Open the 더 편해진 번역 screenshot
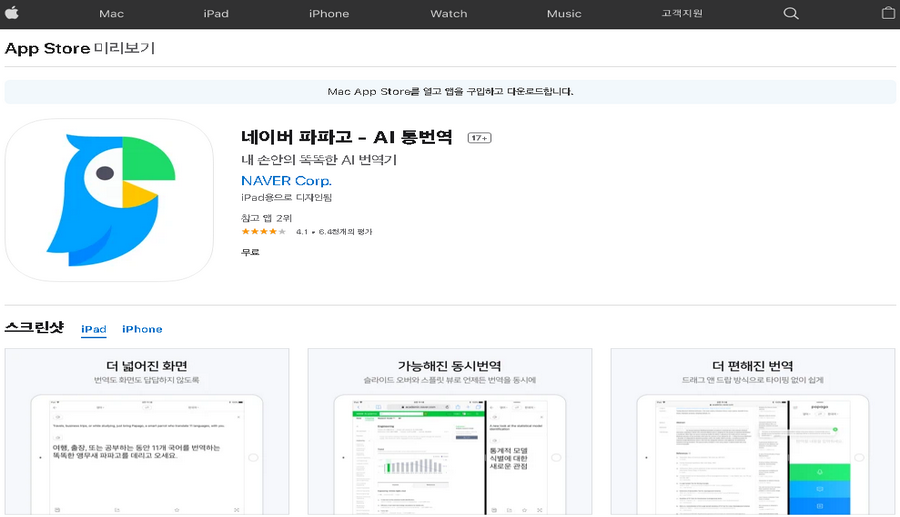This screenshot has width=900, height=517. 752,432
